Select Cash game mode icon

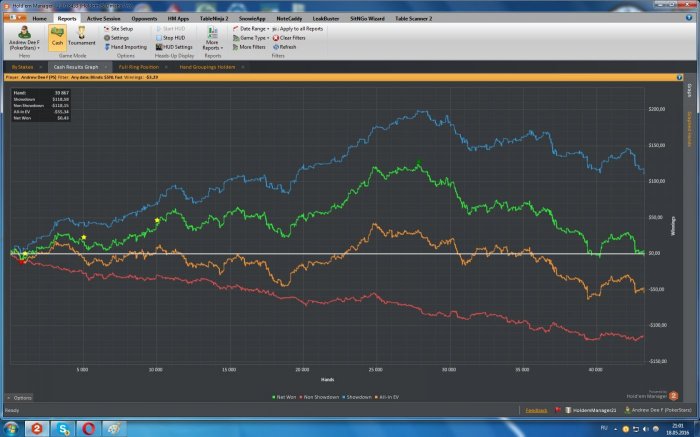click(57, 37)
